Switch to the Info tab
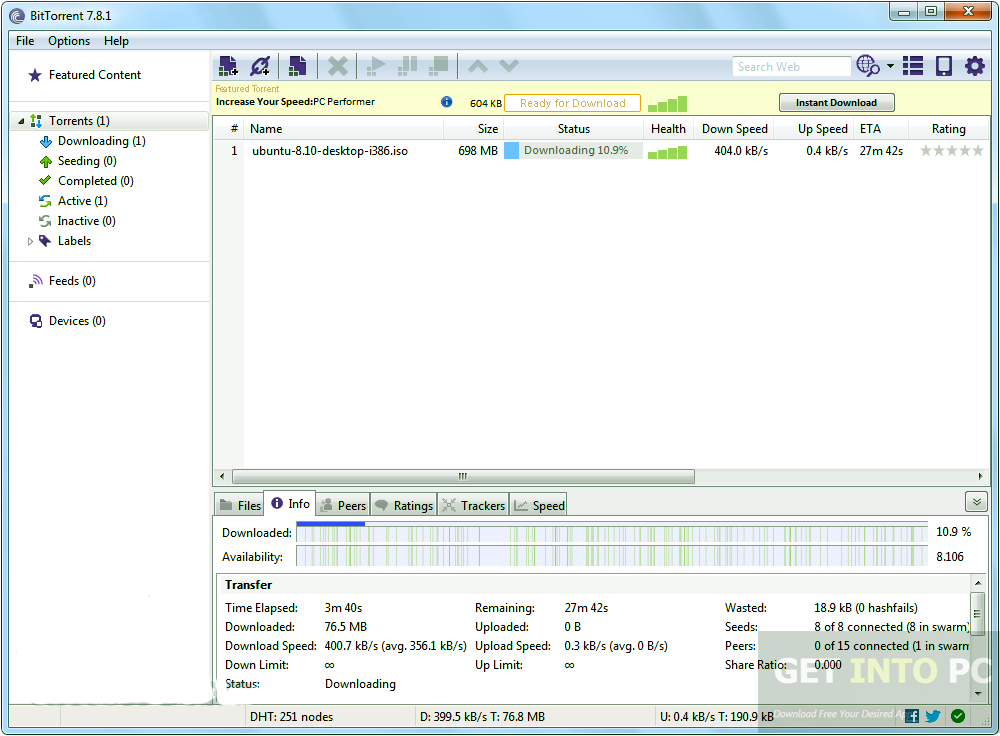 pos(290,504)
